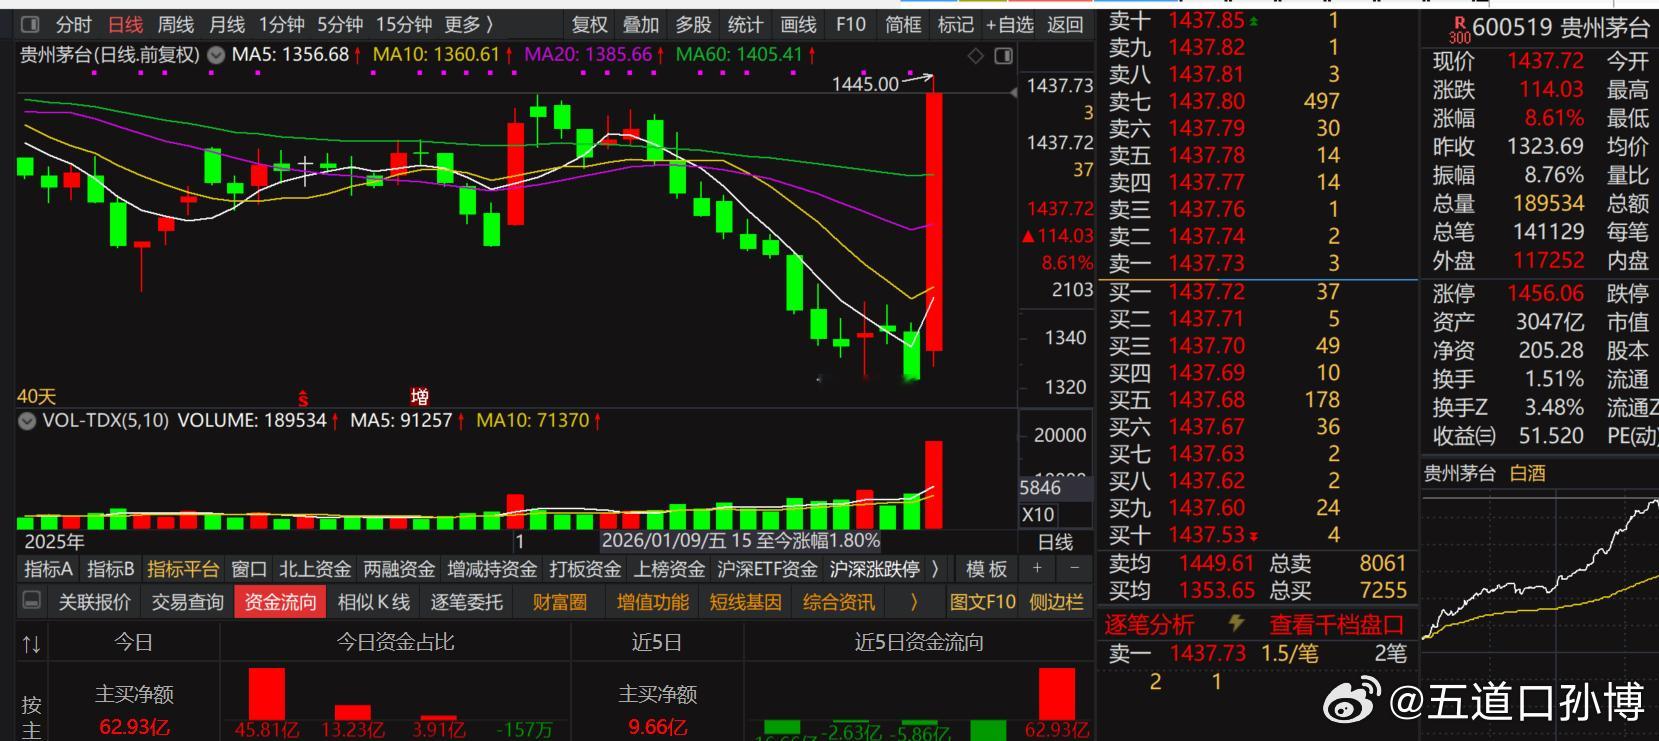This screenshot has height=741, width=1659.
Task: Toggle the 简框 simple frame mode
Action: click(903, 24)
